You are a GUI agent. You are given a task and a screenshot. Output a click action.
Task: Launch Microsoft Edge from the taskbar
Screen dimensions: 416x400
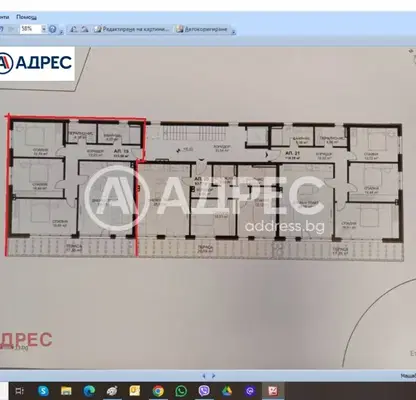[89, 391]
